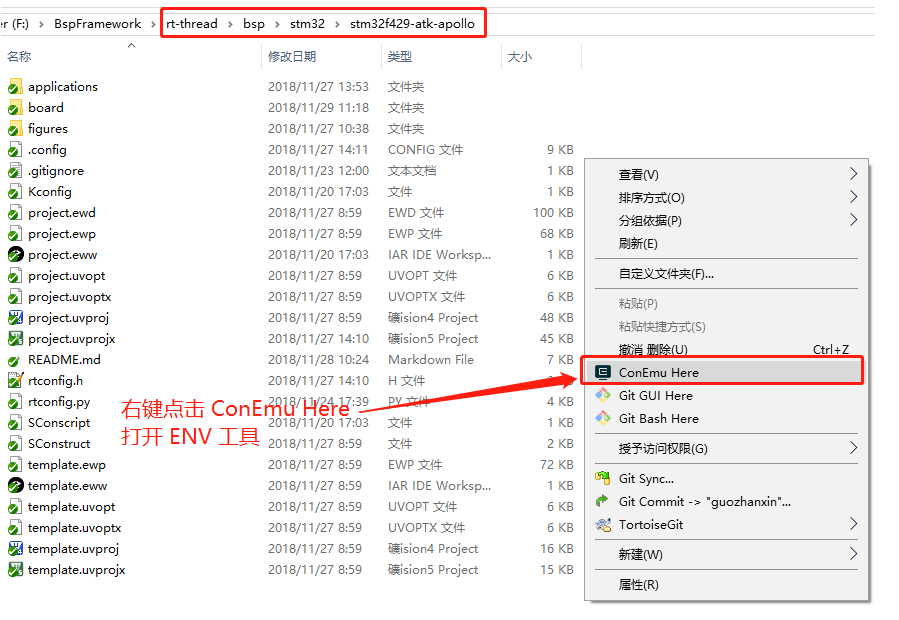Choose 自定义文件夹(F)... menu entry
The height and width of the screenshot is (620, 899).
coord(666,273)
